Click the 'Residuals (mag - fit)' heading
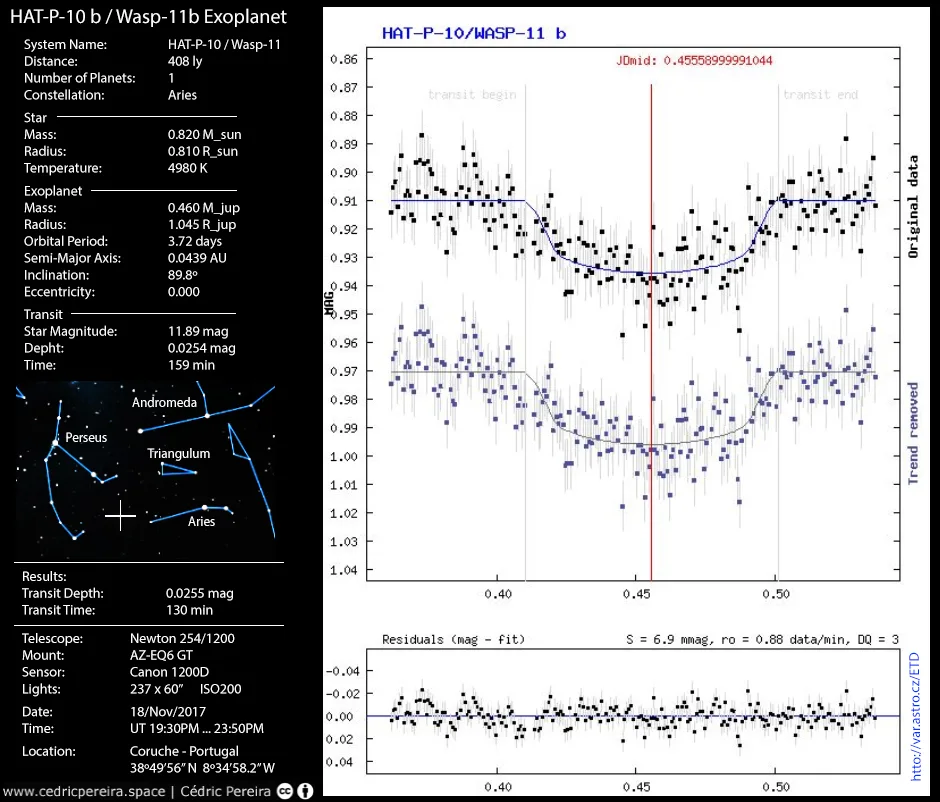This screenshot has width=940, height=802. pos(453,638)
